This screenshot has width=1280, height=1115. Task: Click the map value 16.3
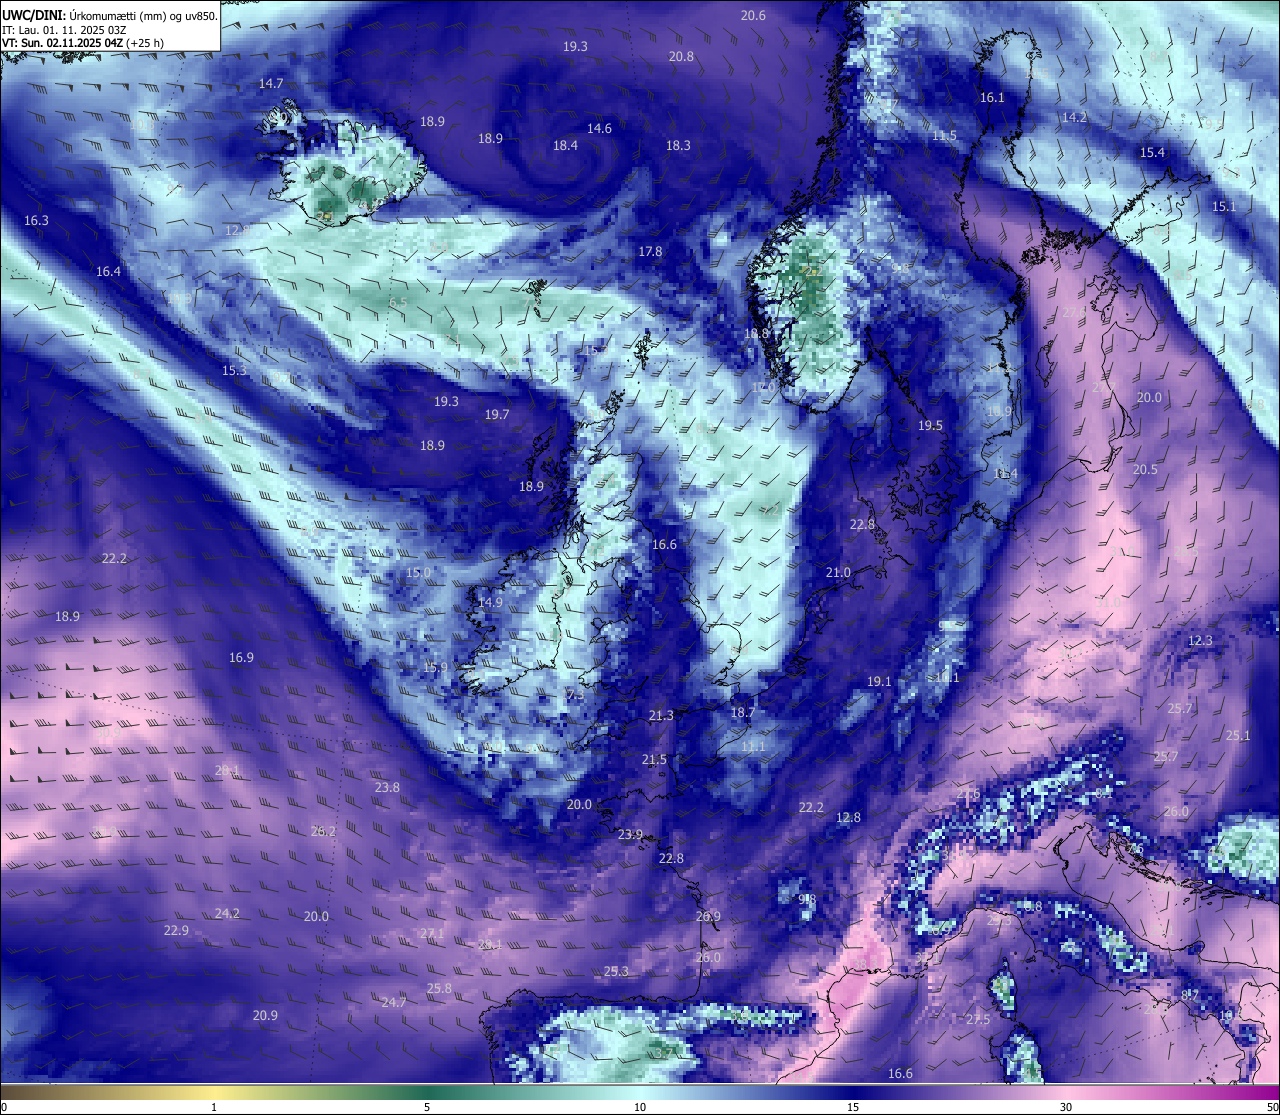[x=36, y=219]
